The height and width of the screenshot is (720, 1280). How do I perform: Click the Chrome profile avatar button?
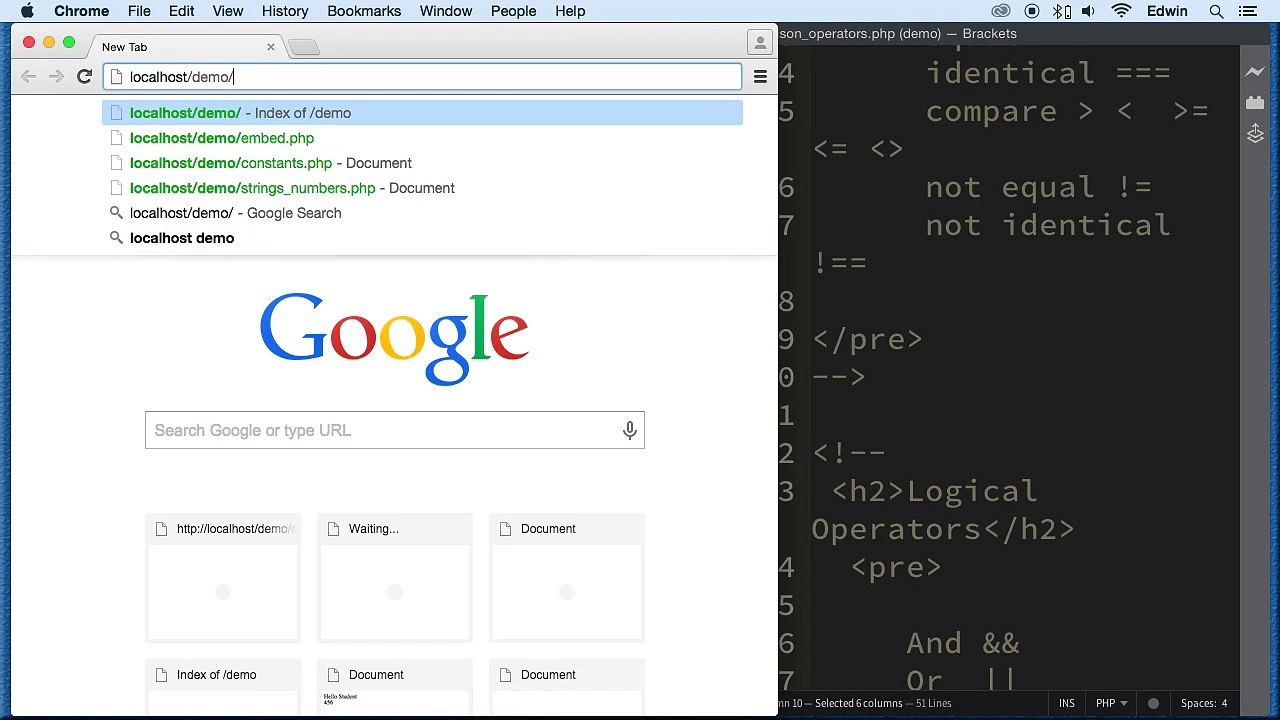(760, 43)
